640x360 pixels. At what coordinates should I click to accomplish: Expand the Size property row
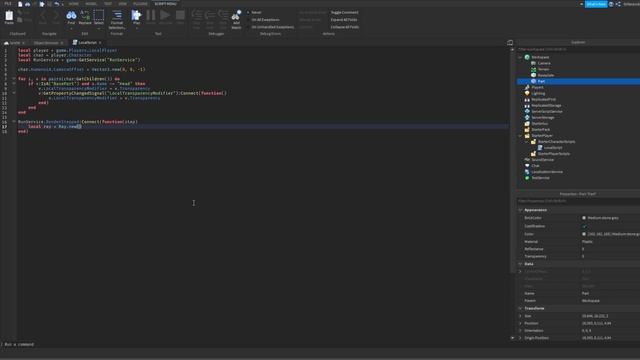[520, 316]
